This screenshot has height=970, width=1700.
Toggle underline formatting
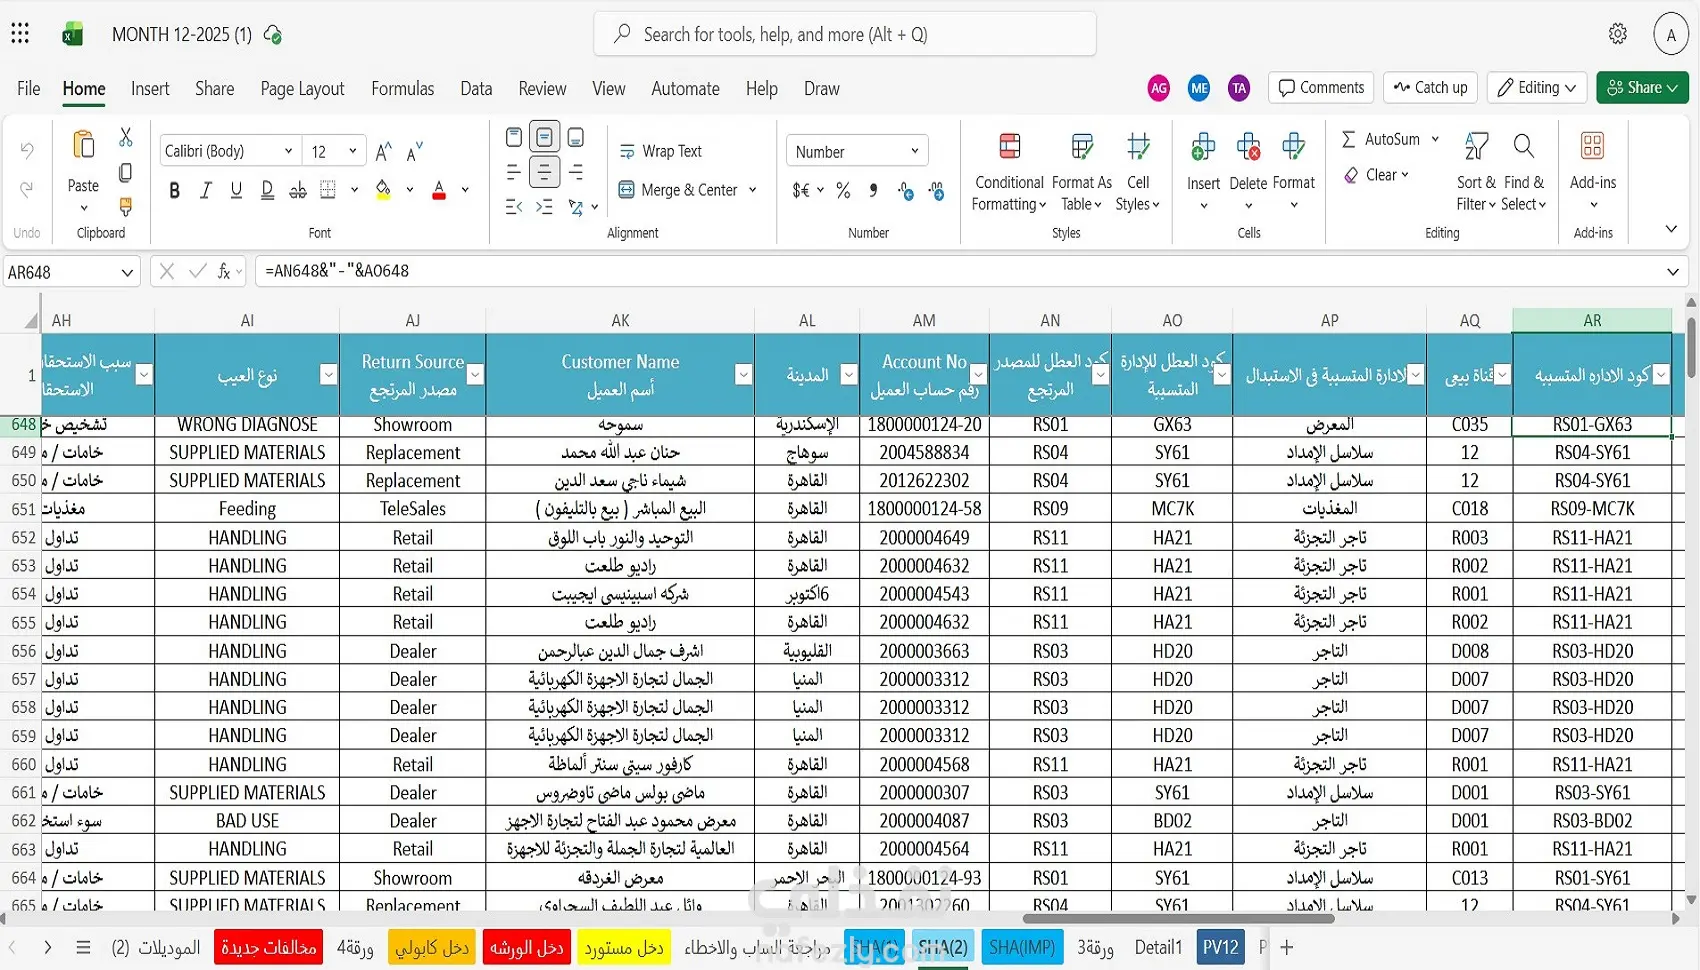tap(236, 190)
